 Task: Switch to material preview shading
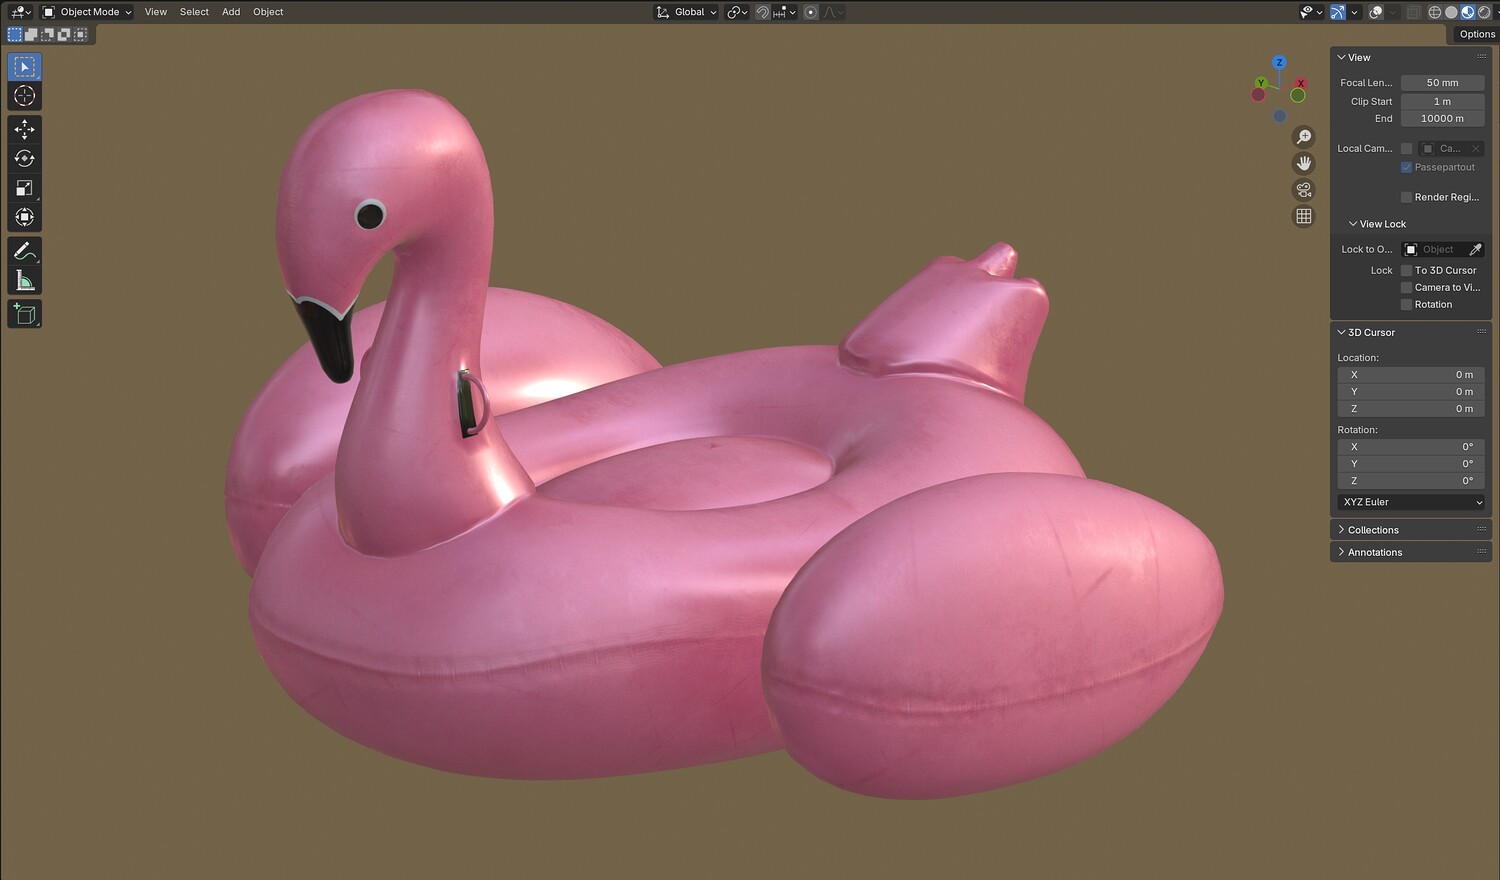point(1467,12)
